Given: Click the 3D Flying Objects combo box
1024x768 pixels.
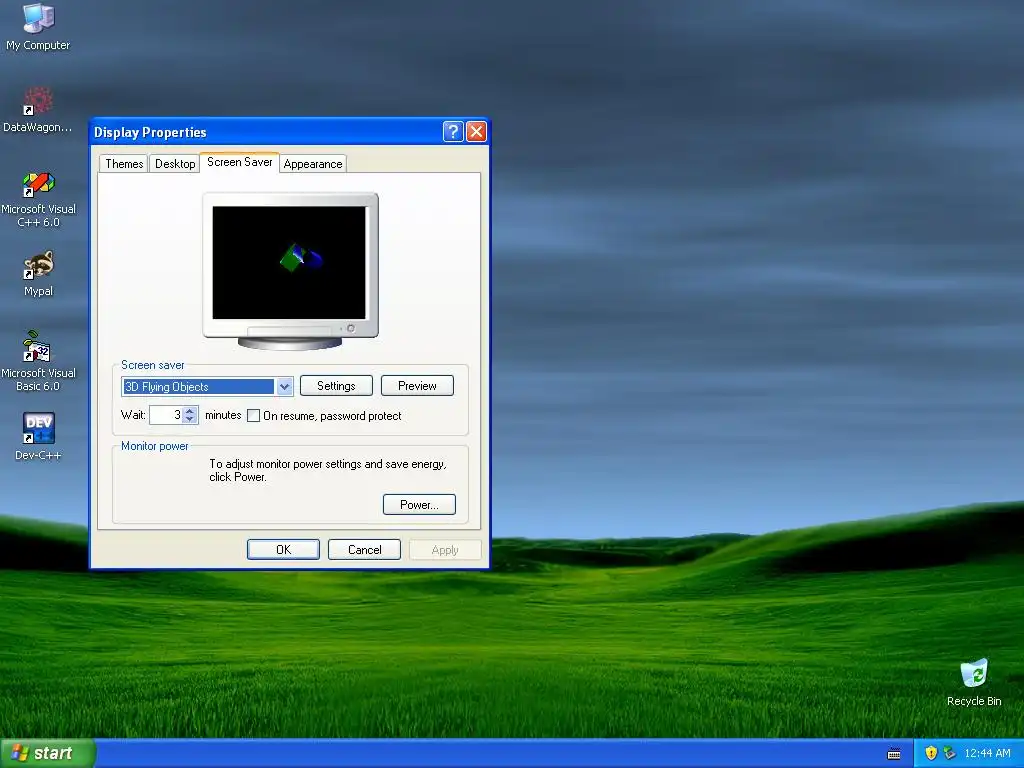Looking at the screenshot, I should point(207,387).
